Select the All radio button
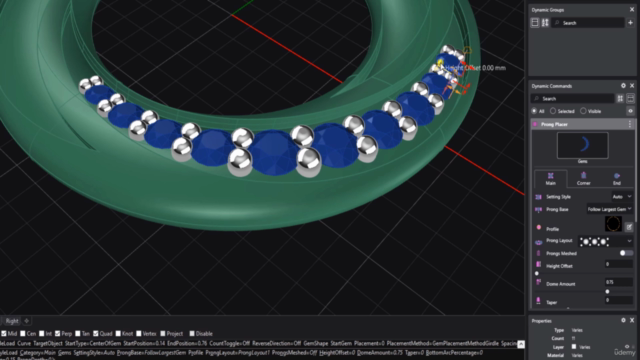The image size is (640, 360). click(x=534, y=111)
